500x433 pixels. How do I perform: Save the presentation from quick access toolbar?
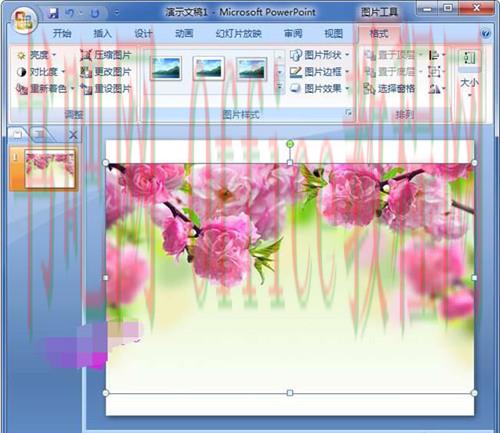coord(53,13)
